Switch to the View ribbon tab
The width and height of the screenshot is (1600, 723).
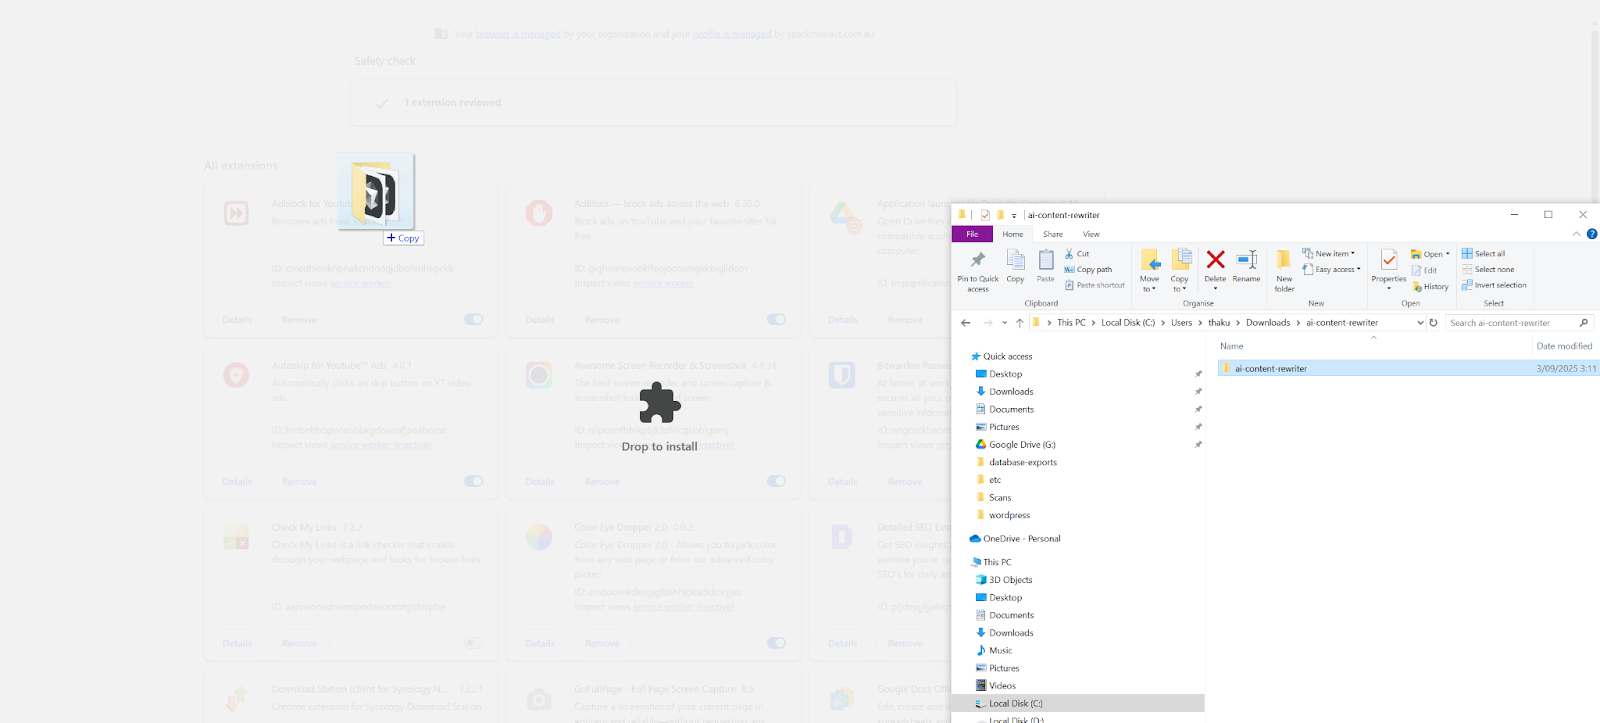(x=1090, y=234)
